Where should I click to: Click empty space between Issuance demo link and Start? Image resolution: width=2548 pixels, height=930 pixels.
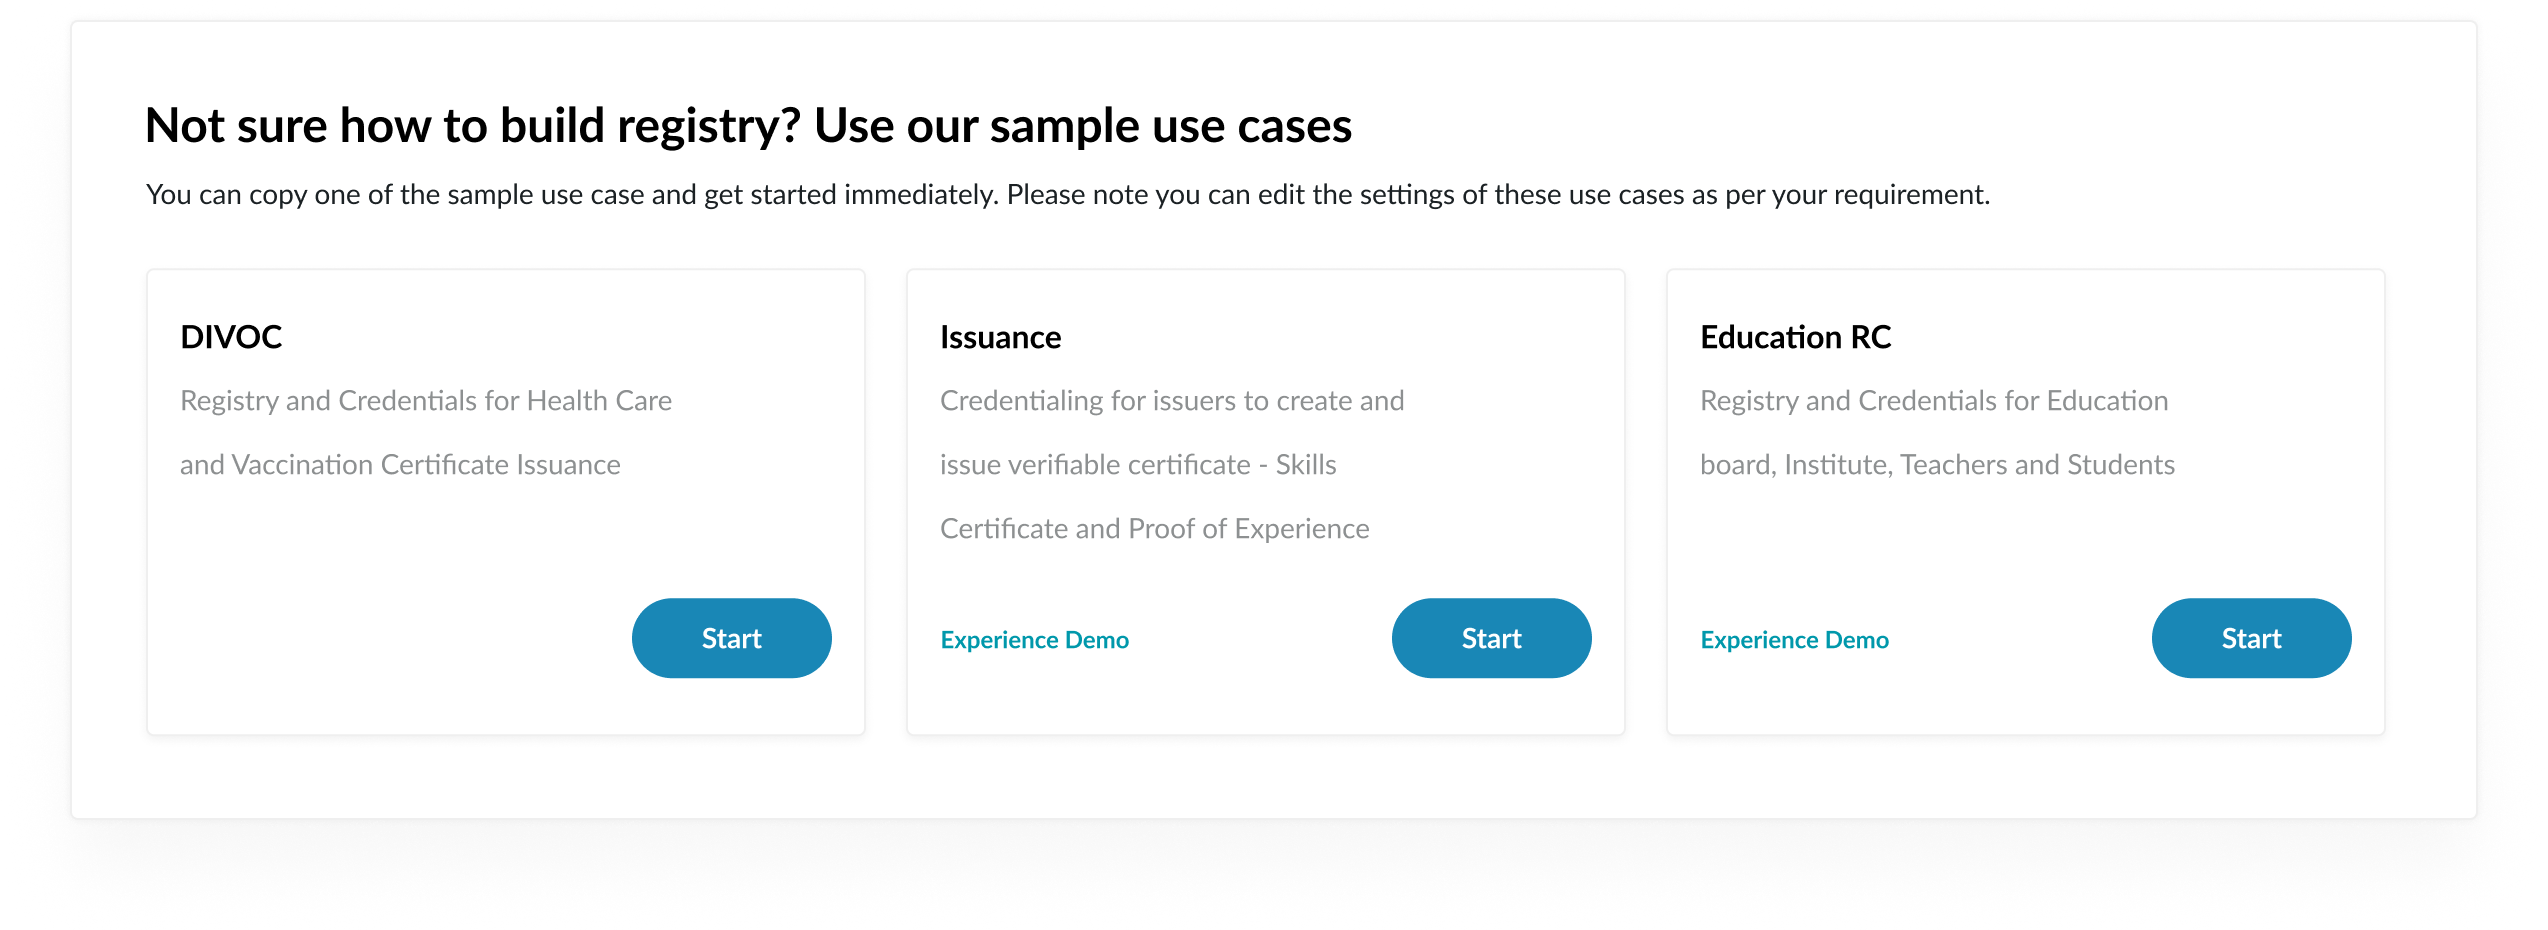pos(1260,640)
